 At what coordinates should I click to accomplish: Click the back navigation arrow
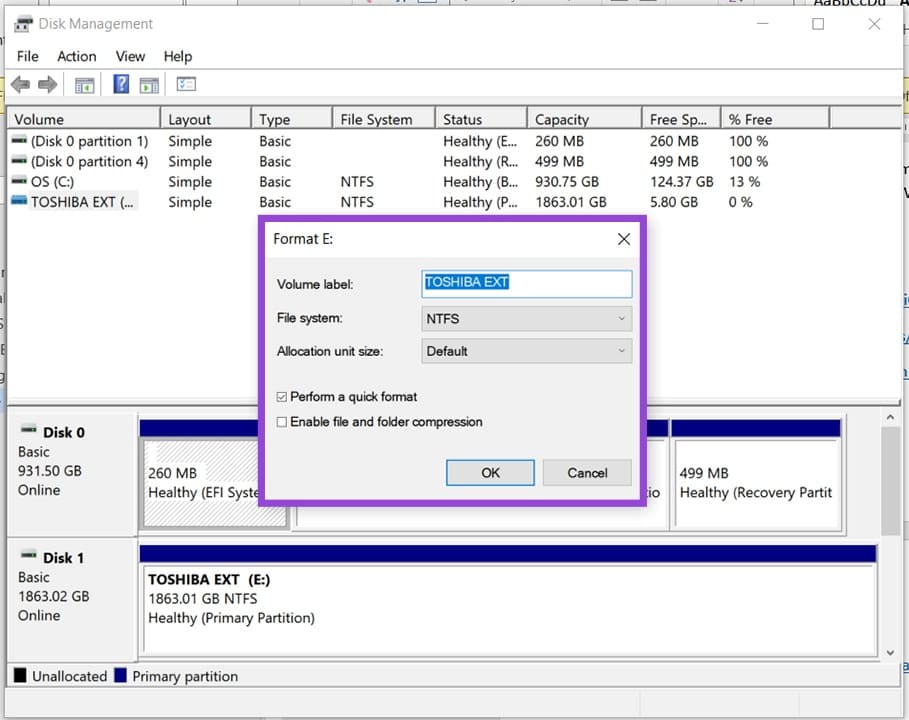21,85
